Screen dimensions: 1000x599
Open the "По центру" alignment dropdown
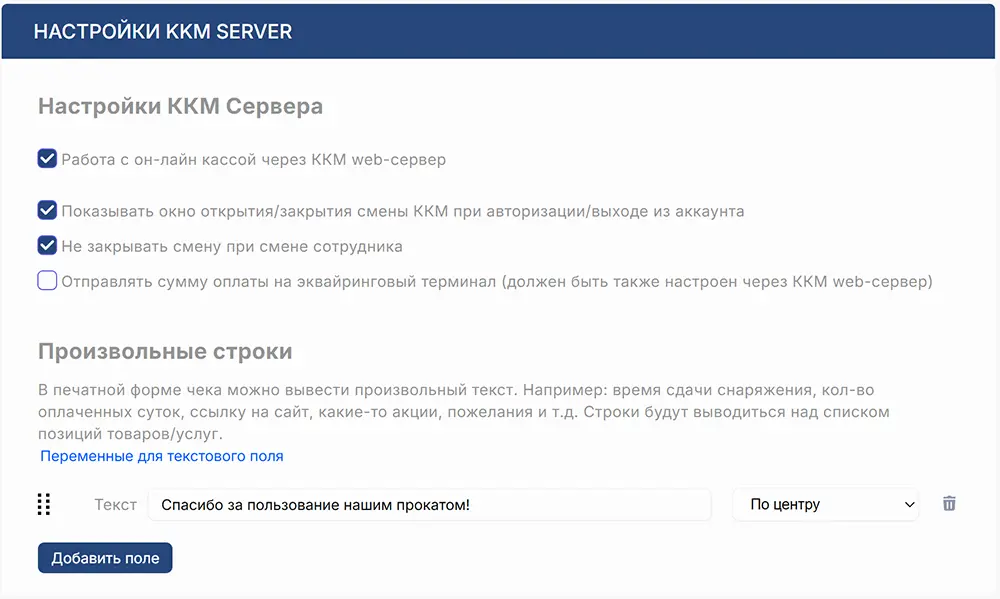point(825,505)
